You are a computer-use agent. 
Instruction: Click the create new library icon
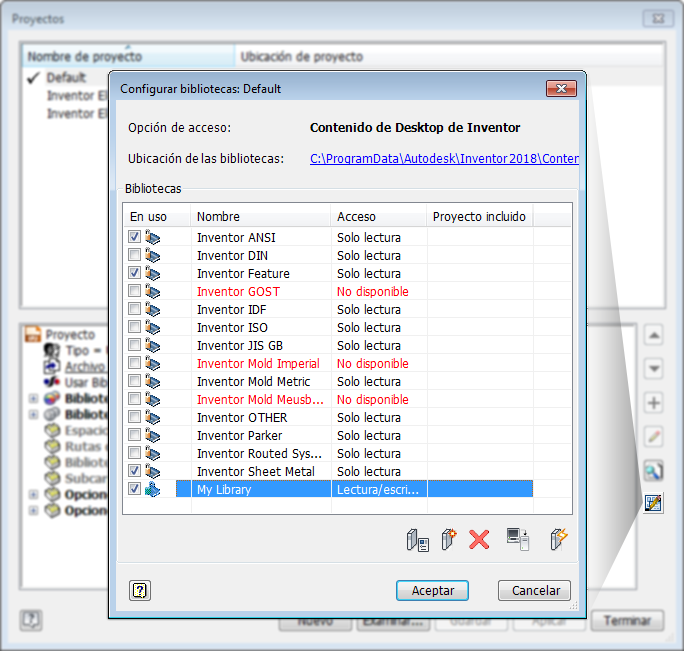[448, 539]
